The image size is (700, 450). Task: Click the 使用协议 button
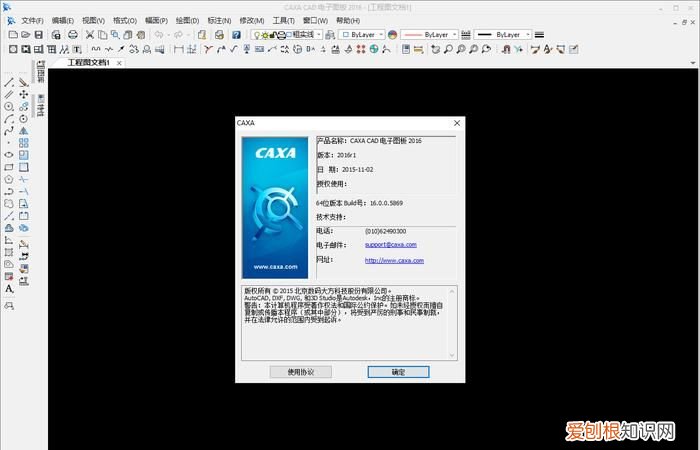300,372
